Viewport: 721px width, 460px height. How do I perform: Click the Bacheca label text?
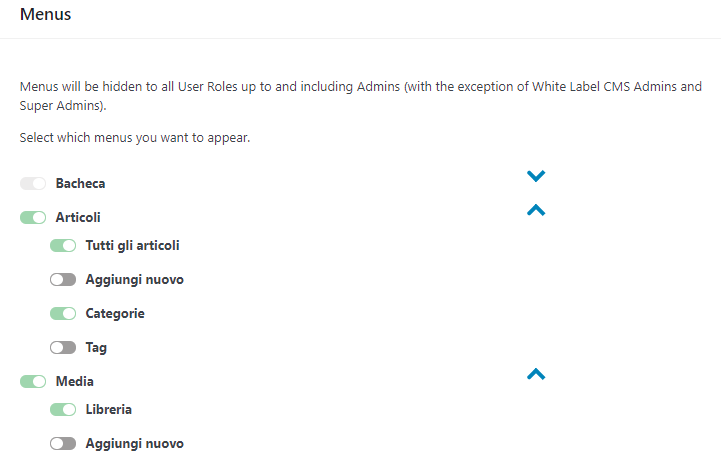click(x=80, y=184)
